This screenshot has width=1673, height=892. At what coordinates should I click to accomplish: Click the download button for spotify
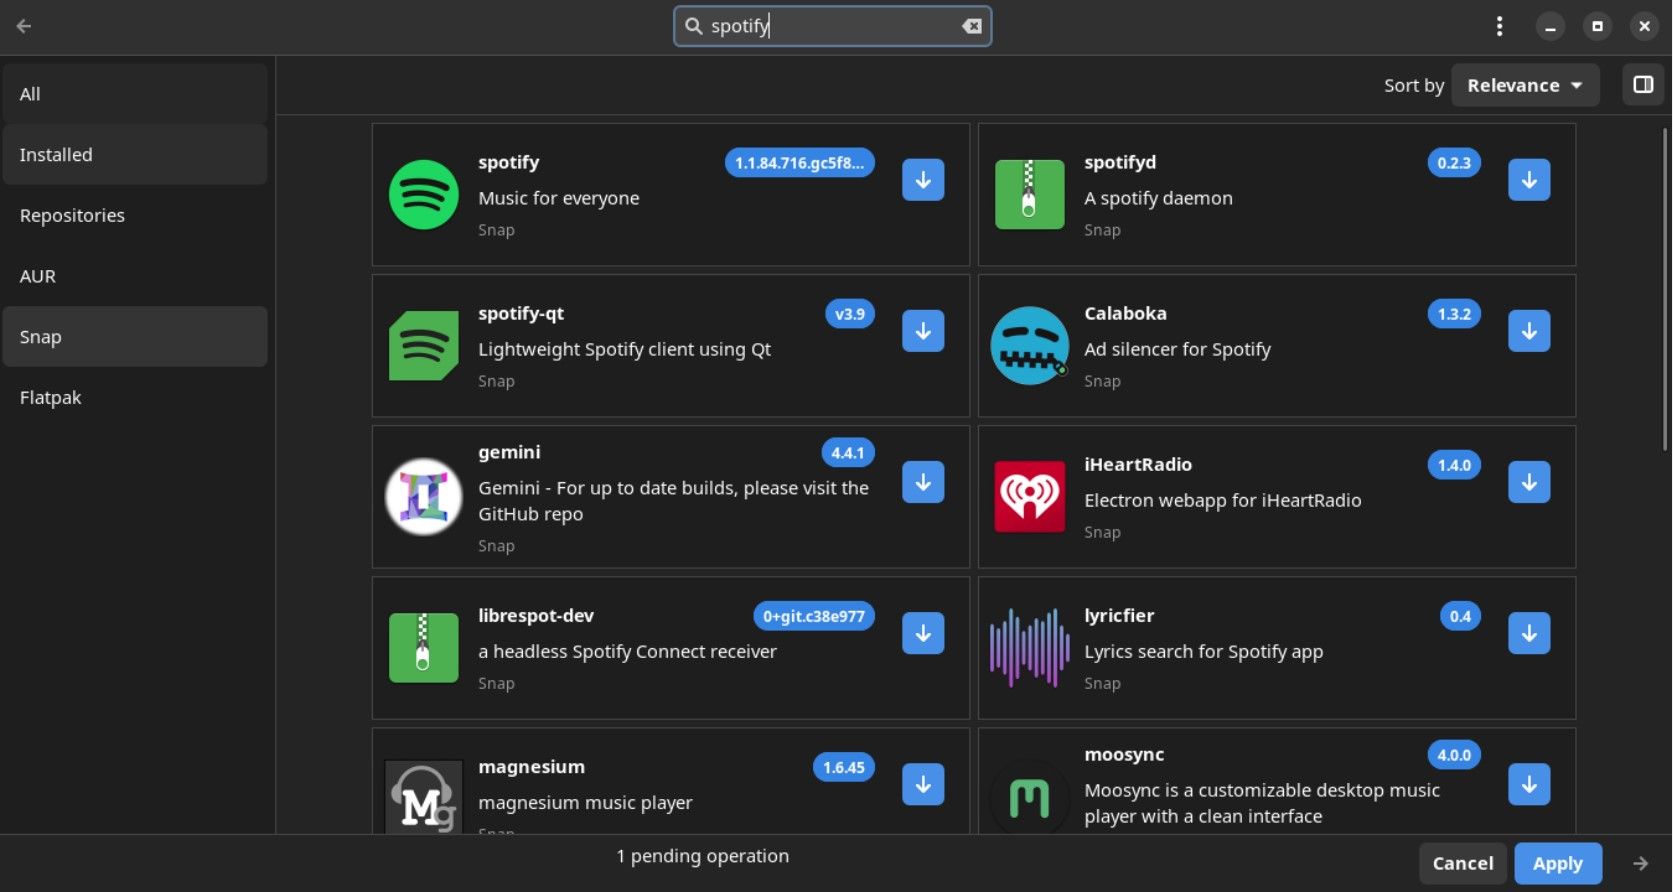point(923,180)
